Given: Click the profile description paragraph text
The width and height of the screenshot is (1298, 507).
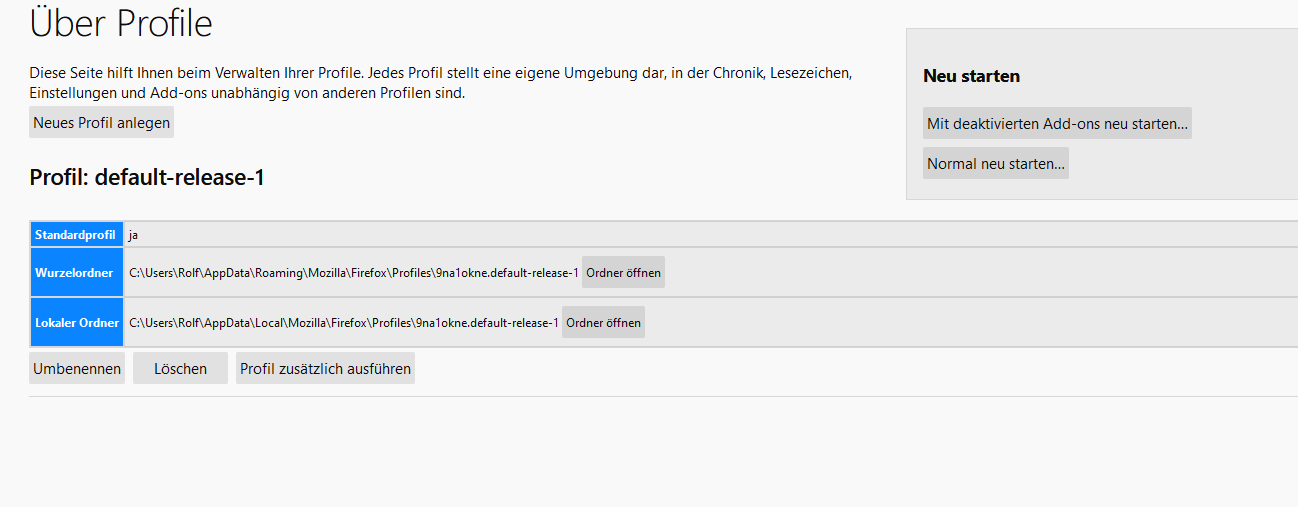Looking at the screenshot, I should click(440, 84).
